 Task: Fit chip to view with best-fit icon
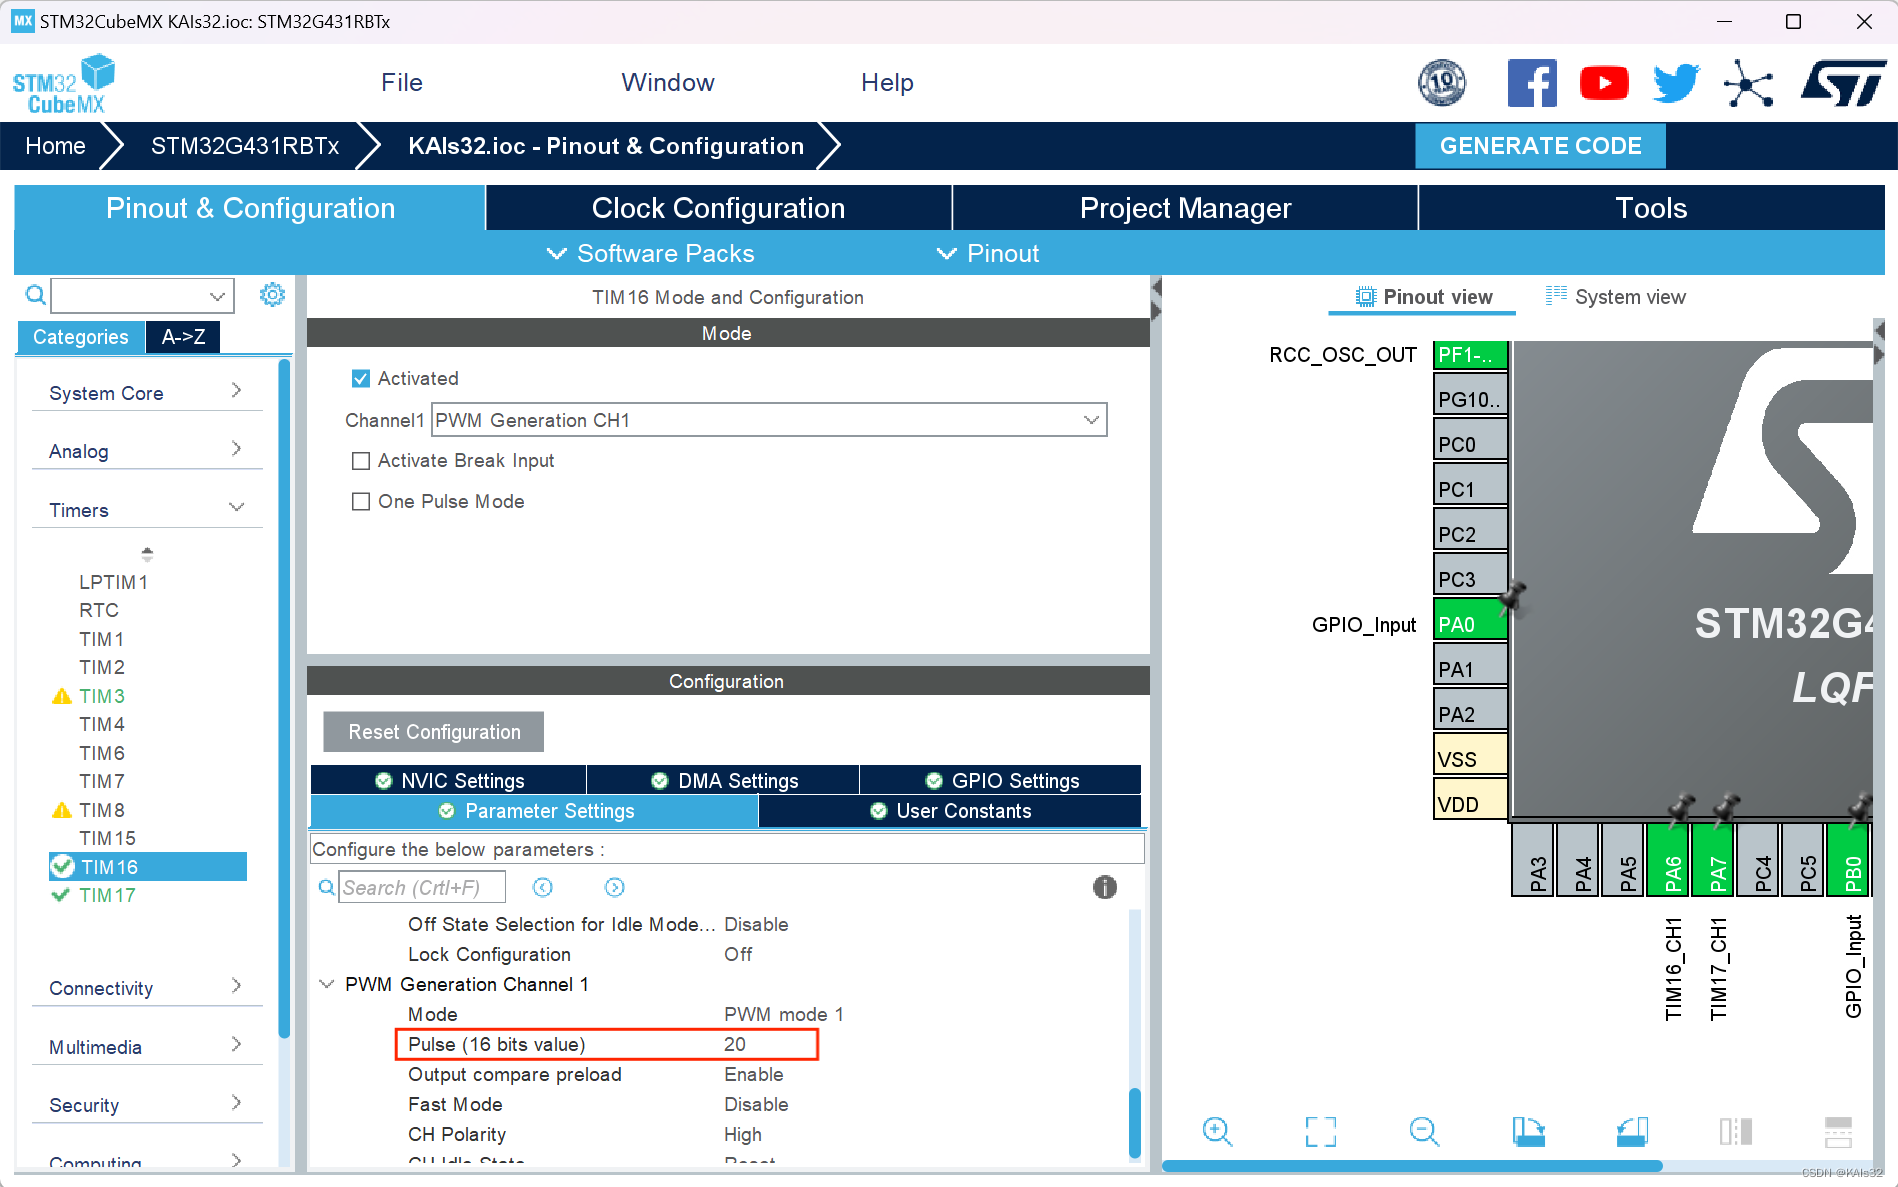tap(1320, 1131)
